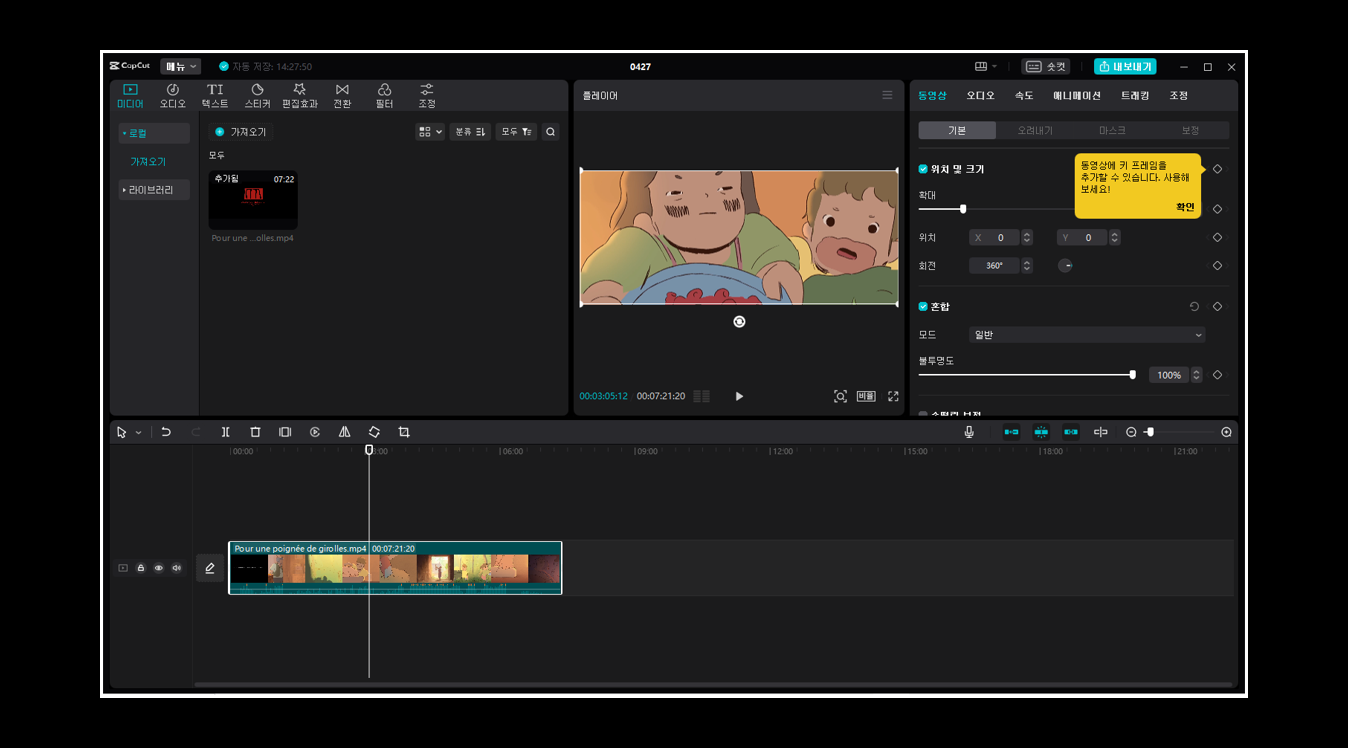Switch to the 트래킹 tab

(1135, 95)
